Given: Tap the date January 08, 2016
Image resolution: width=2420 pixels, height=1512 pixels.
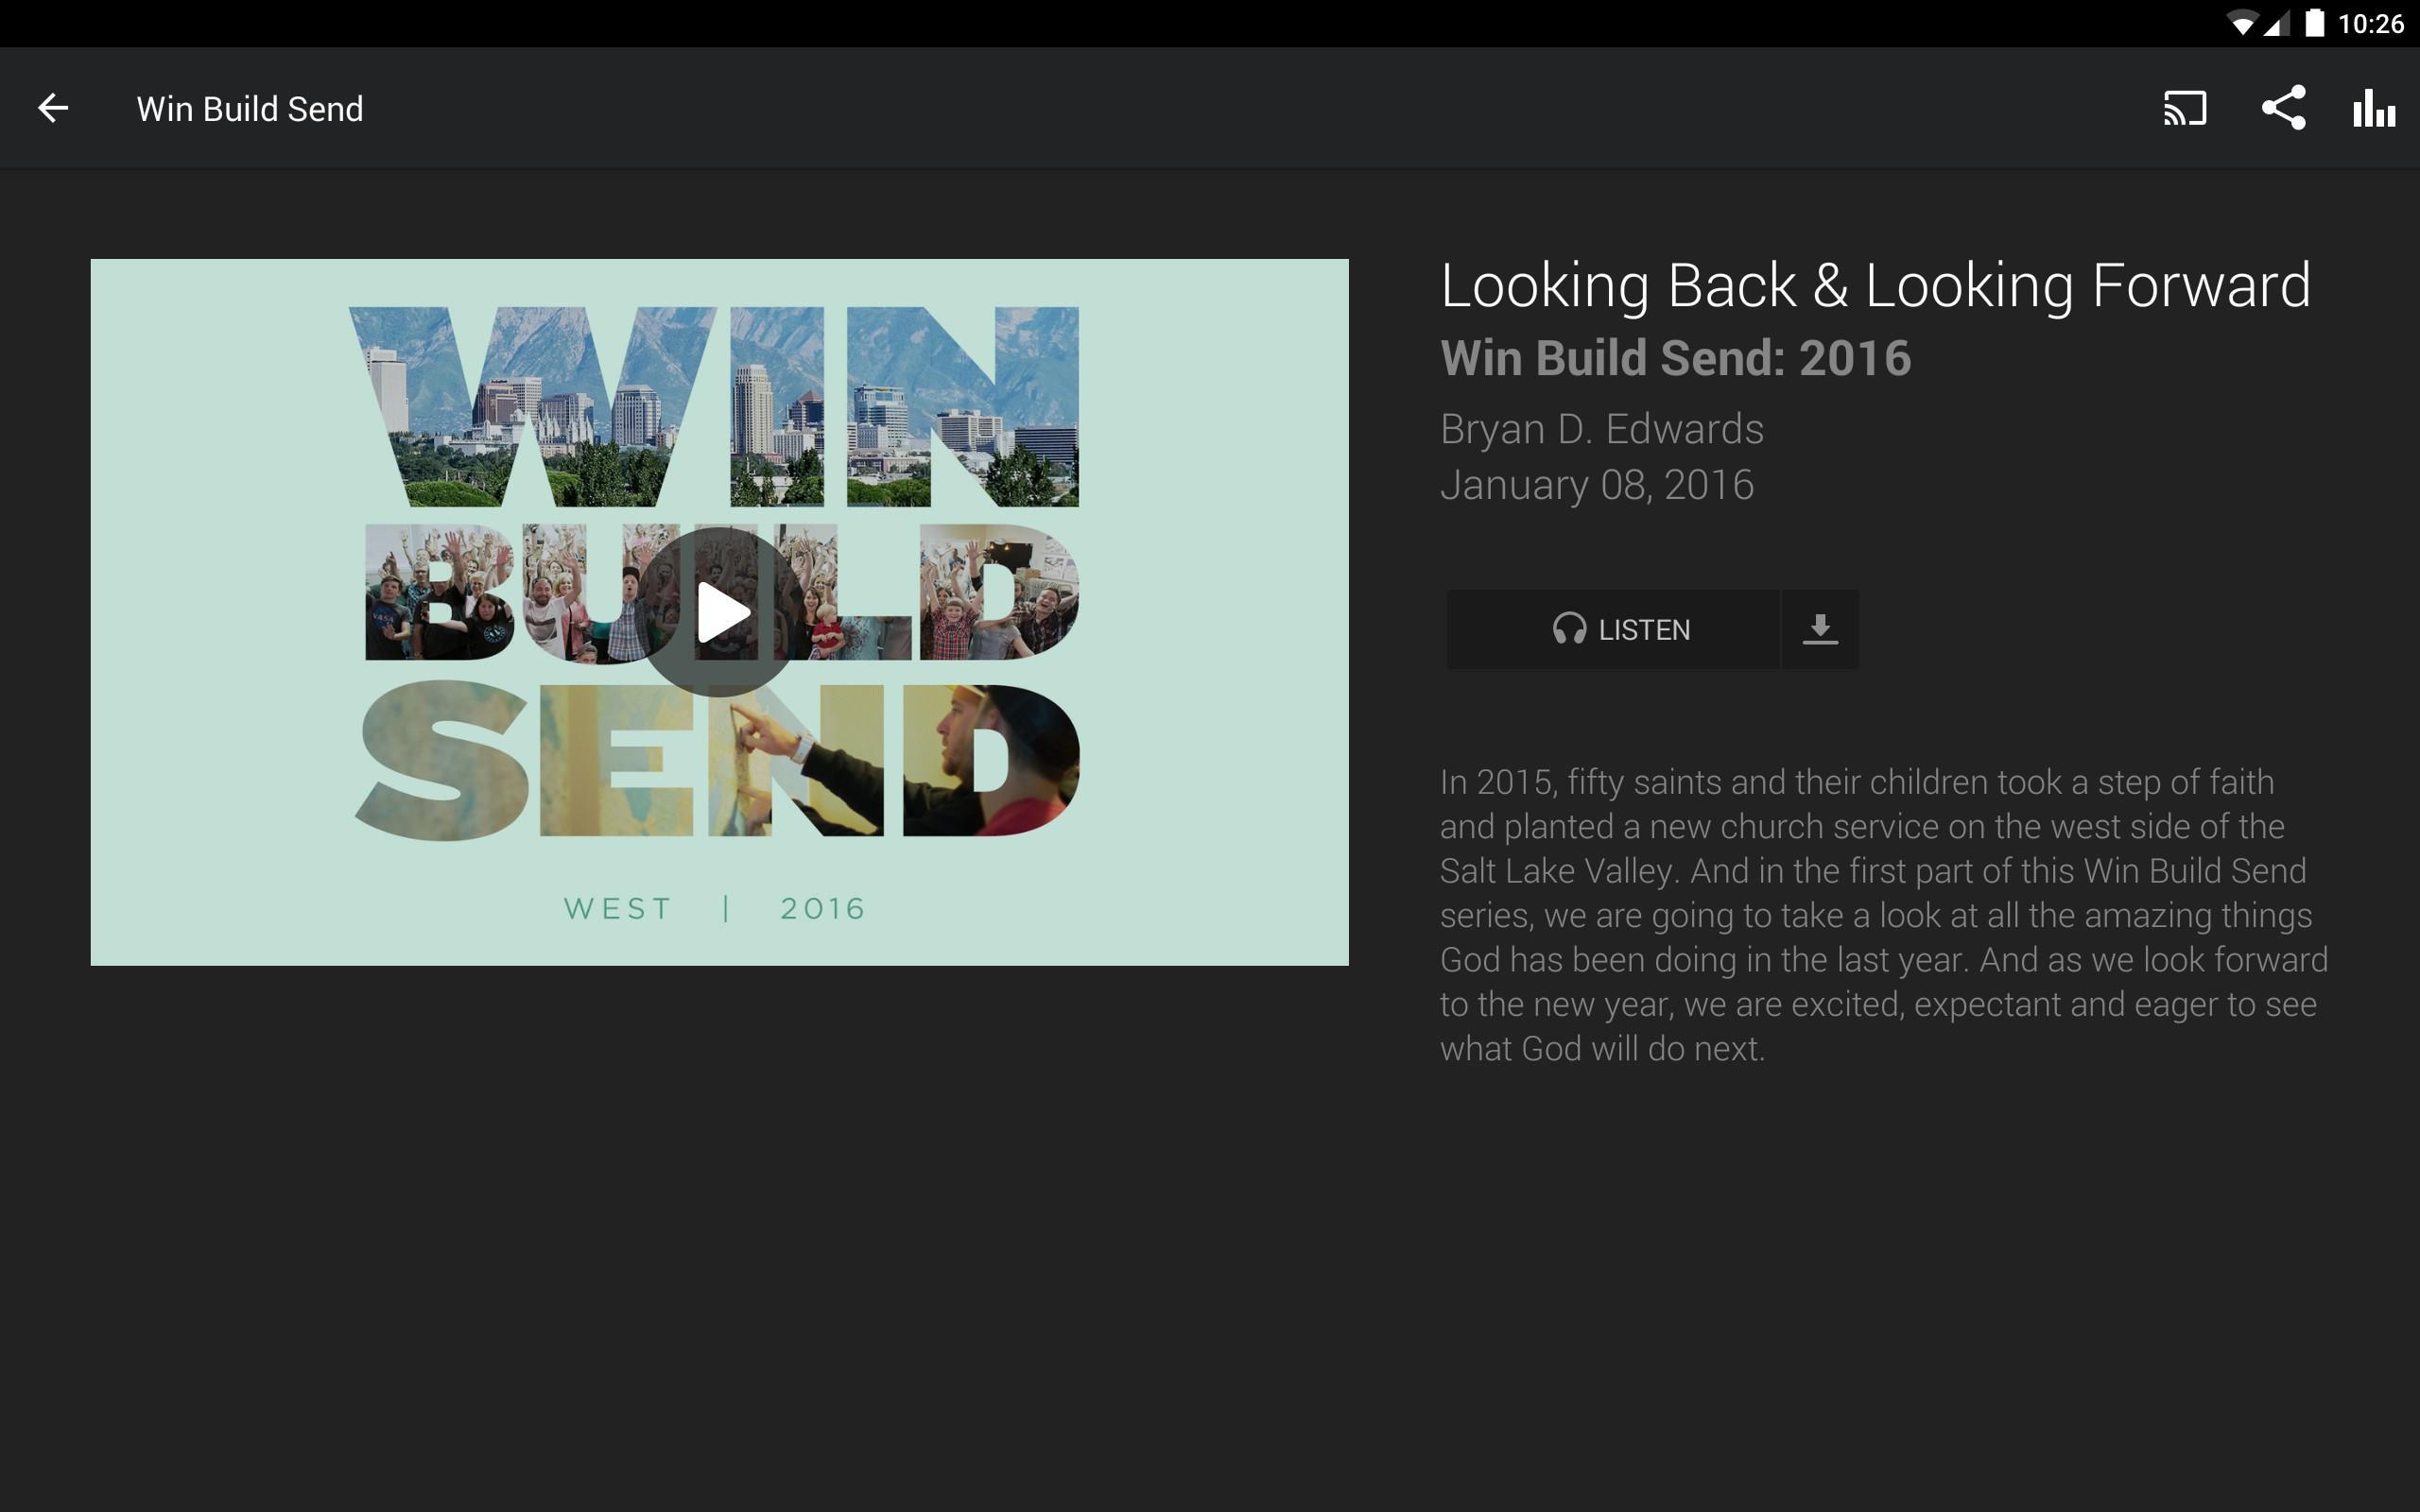Looking at the screenshot, I should [1597, 485].
